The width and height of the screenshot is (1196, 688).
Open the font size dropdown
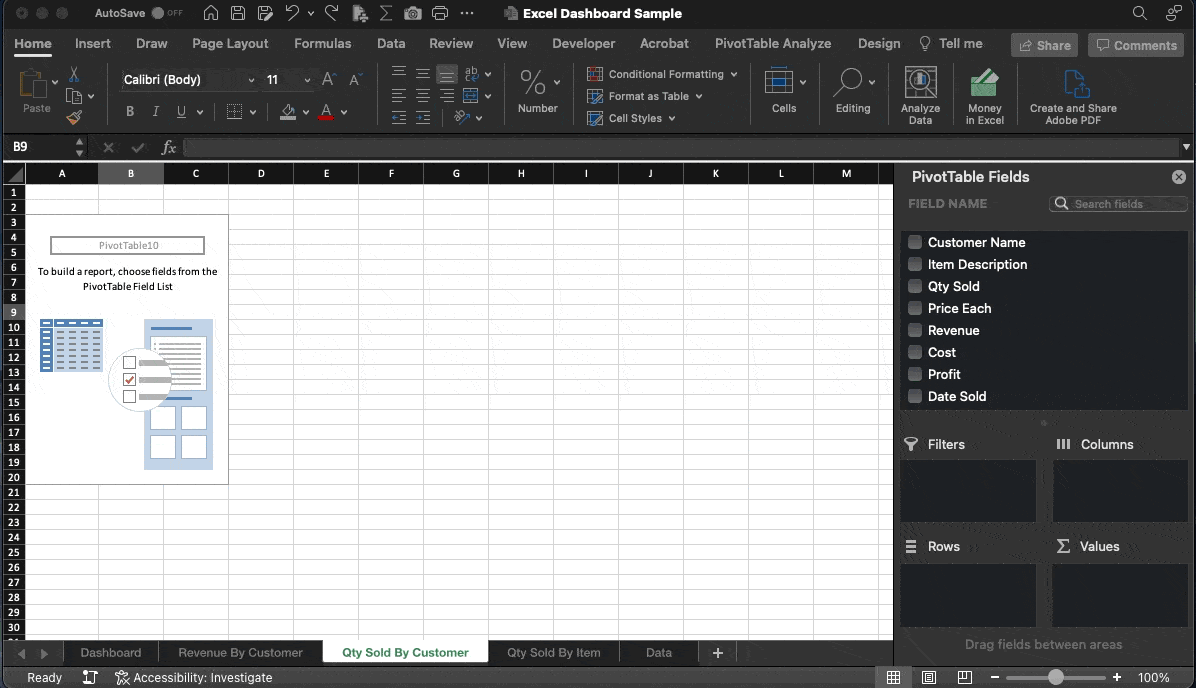tap(307, 79)
